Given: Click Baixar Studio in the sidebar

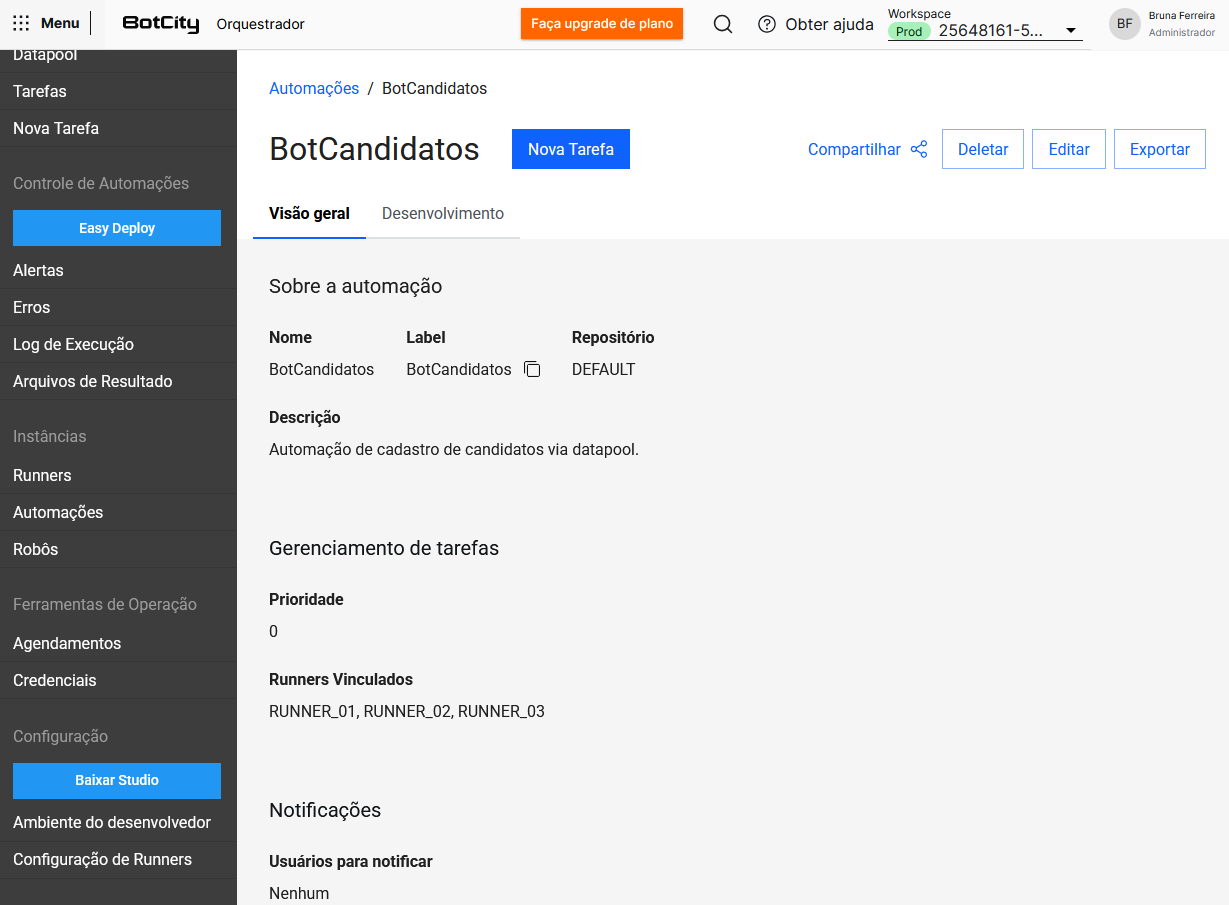Looking at the screenshot, I should click(x=117, y=780).
